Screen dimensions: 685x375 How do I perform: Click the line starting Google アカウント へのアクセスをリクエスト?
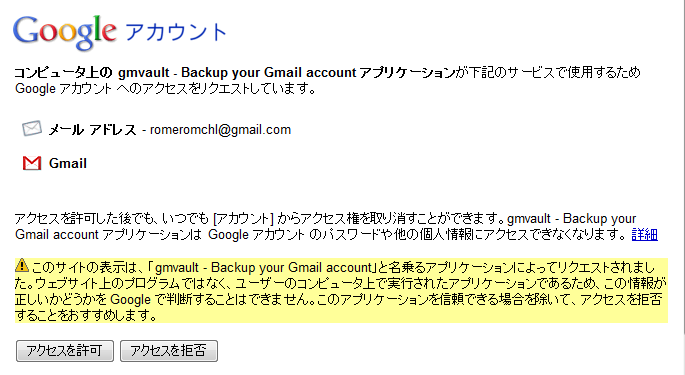point(166,89)
